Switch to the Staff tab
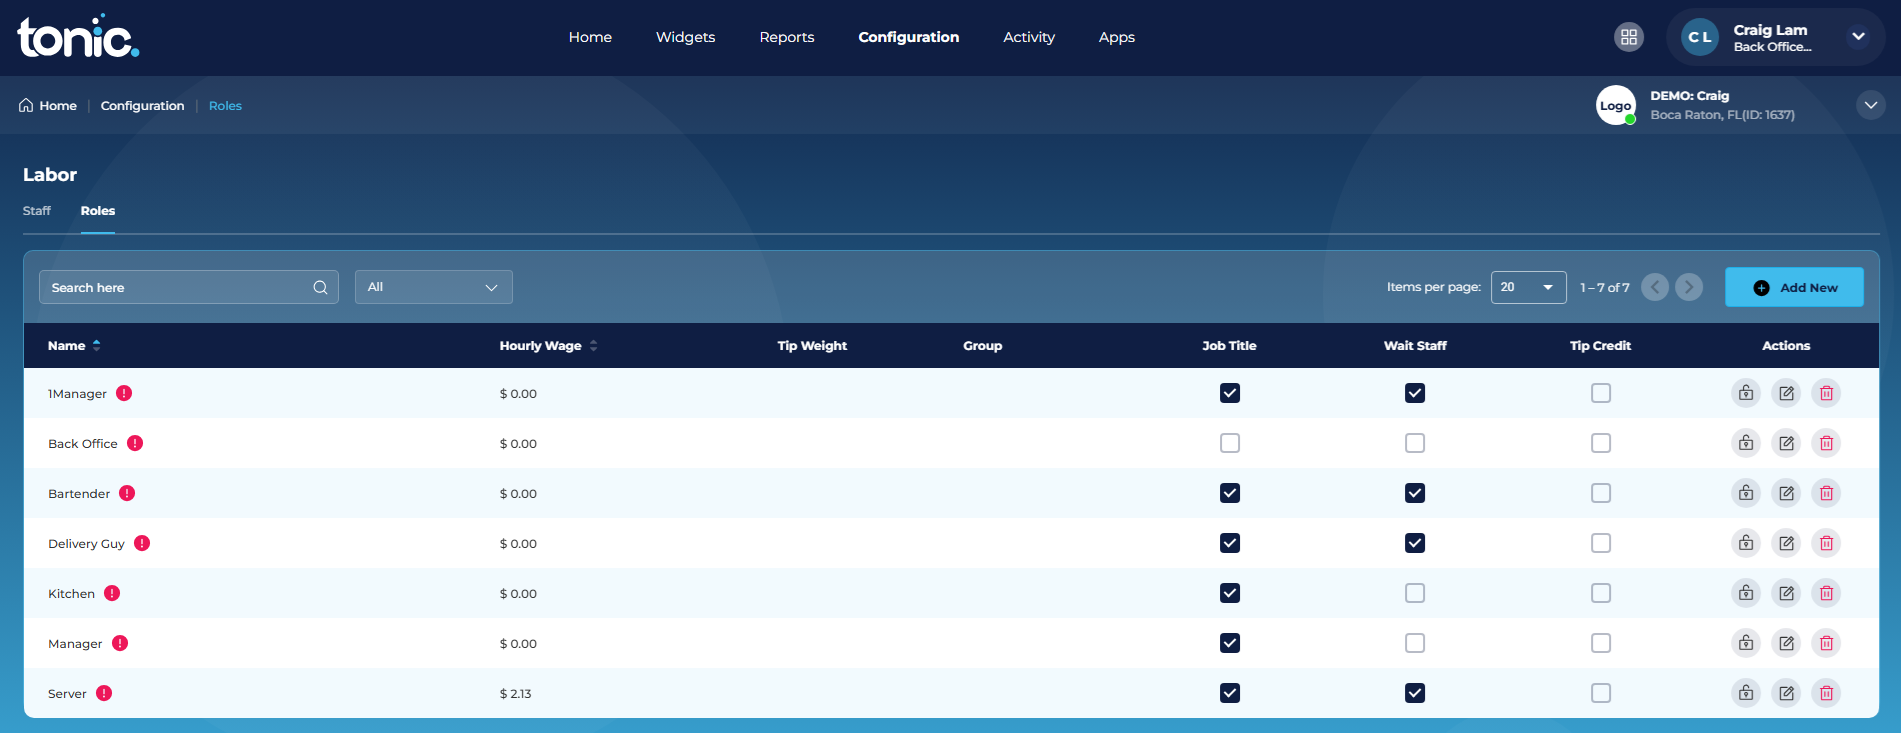The image size is (1901, 733). click(37, 211)
